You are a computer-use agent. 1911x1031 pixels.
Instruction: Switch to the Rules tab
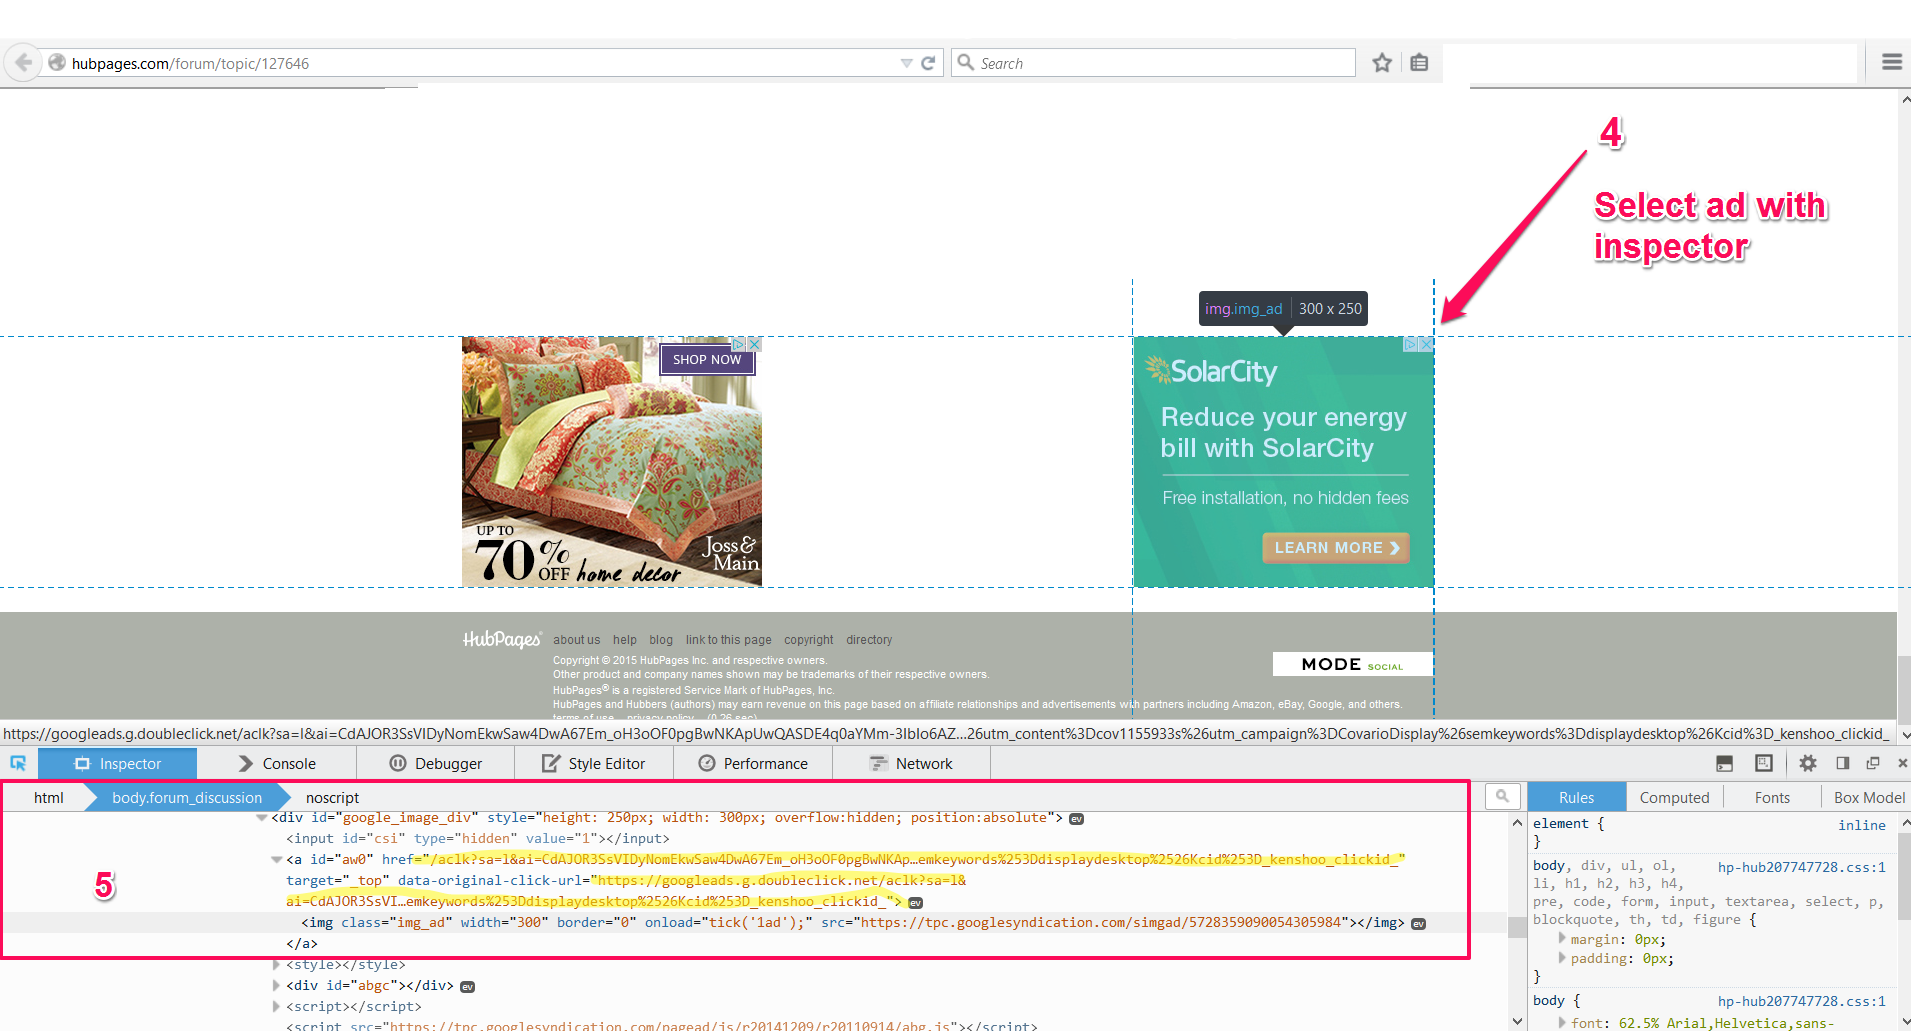(x=1576, y=797)
